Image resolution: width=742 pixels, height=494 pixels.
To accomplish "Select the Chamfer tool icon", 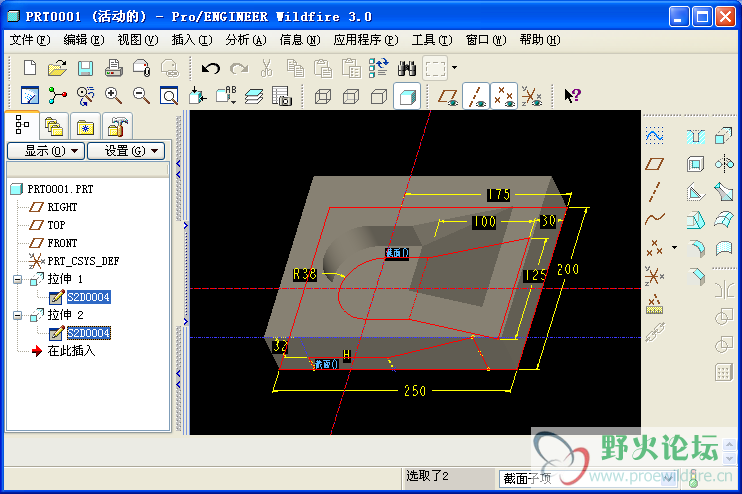I will (696, 276).
